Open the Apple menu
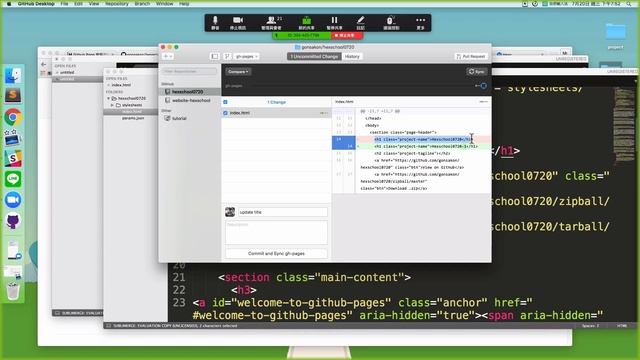The image size is (640, 360). [9, 3]
